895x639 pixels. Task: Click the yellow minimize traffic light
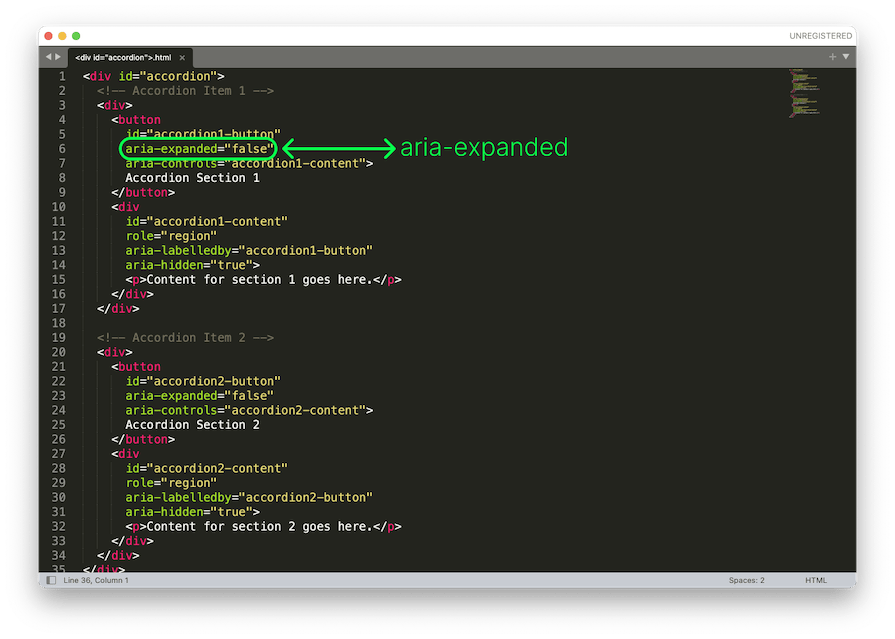(60, 35)
